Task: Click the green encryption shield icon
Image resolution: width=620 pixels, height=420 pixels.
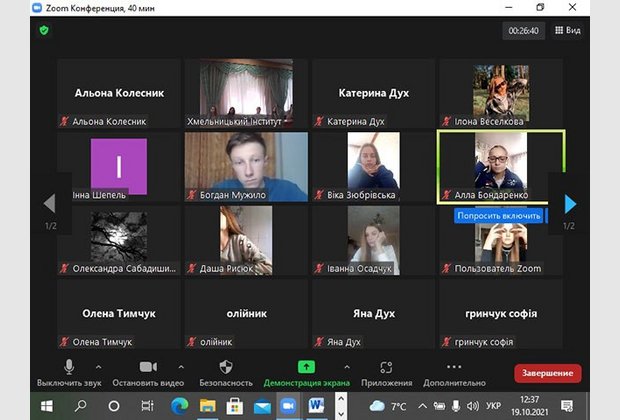Action: (44, 31)
